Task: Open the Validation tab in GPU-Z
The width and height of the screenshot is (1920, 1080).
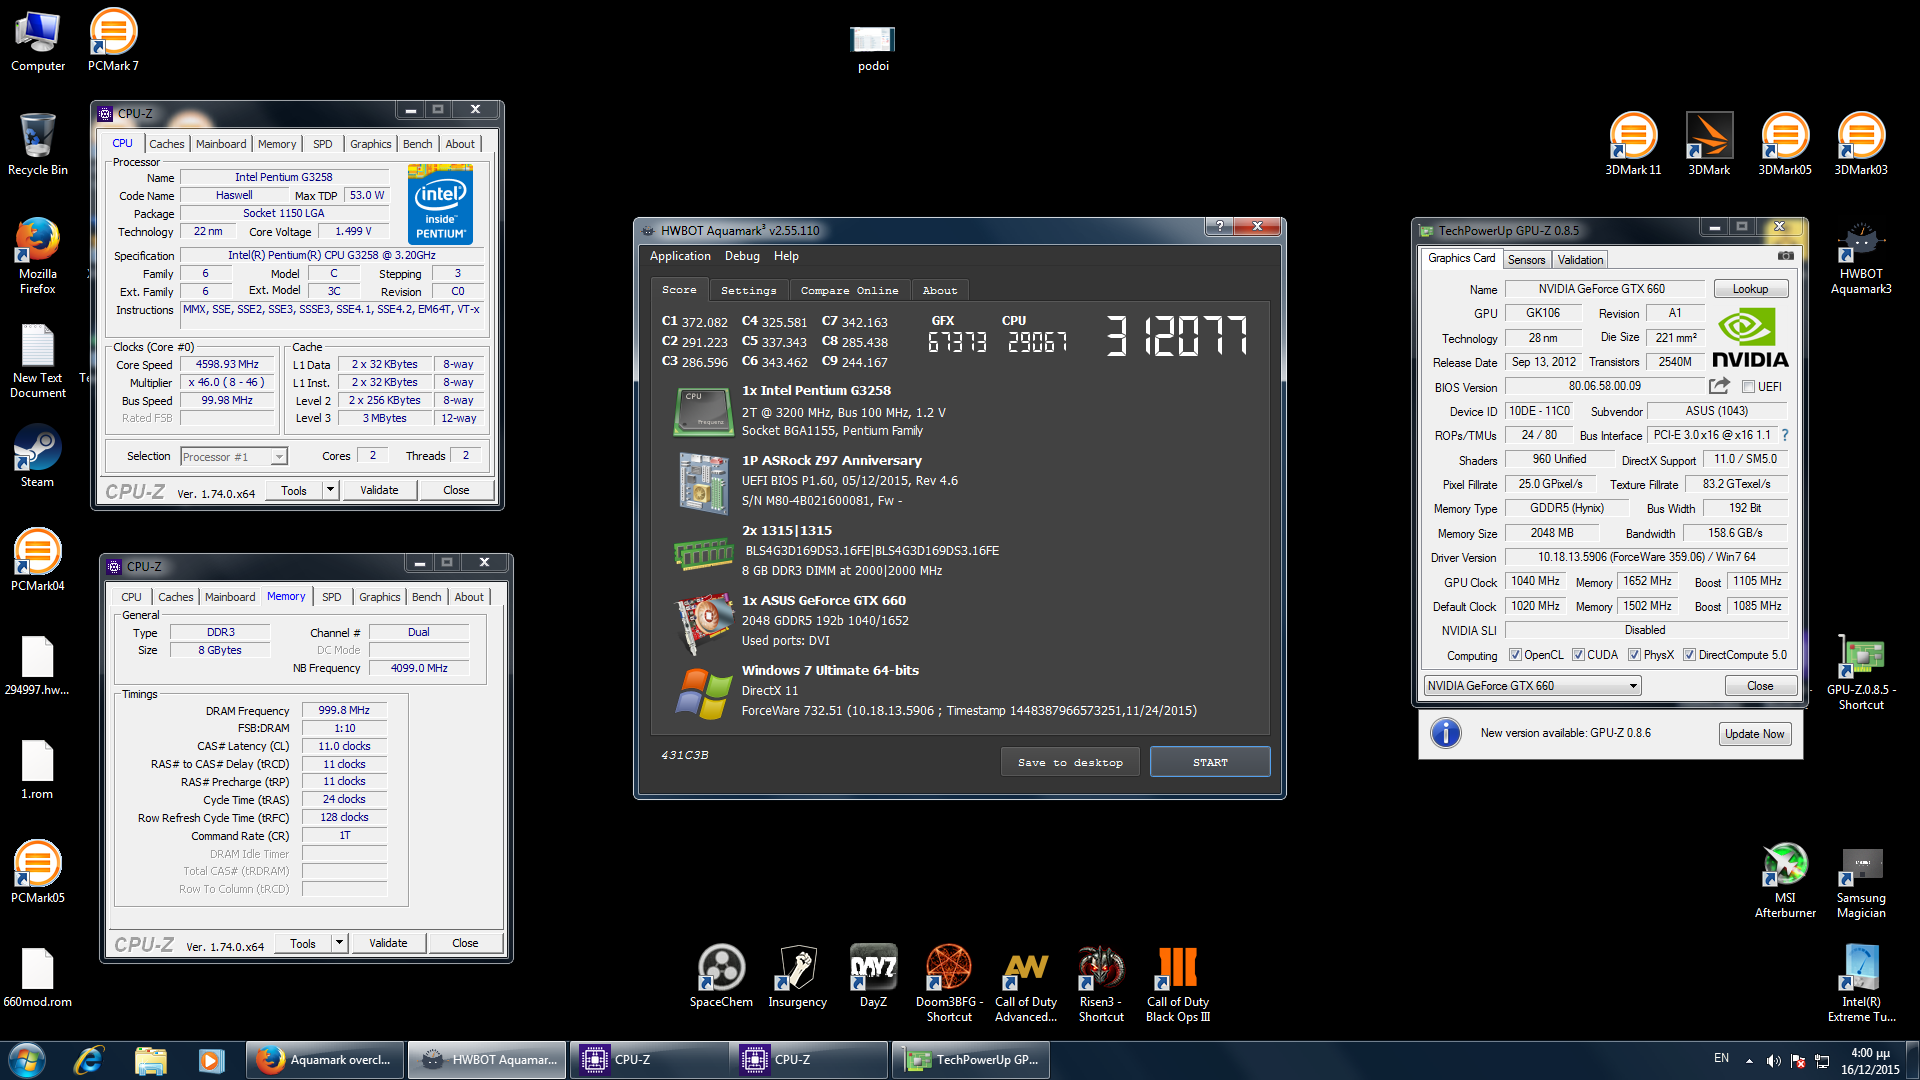Action: coord(1580,259)
